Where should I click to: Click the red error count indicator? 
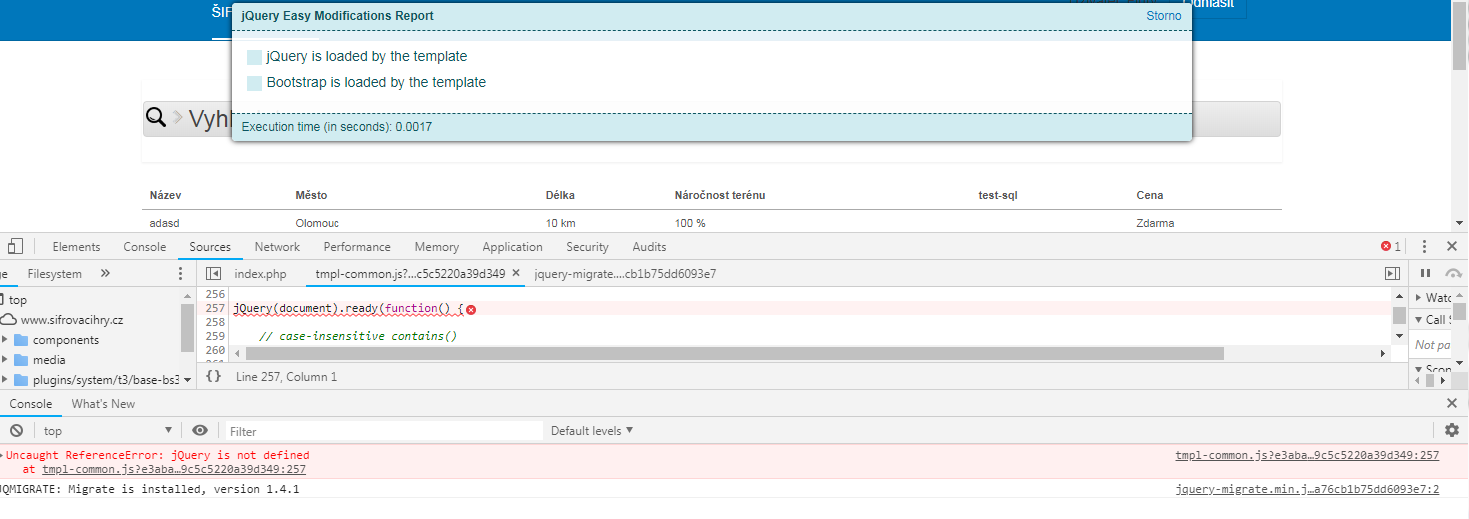[x=1390, y=246]
